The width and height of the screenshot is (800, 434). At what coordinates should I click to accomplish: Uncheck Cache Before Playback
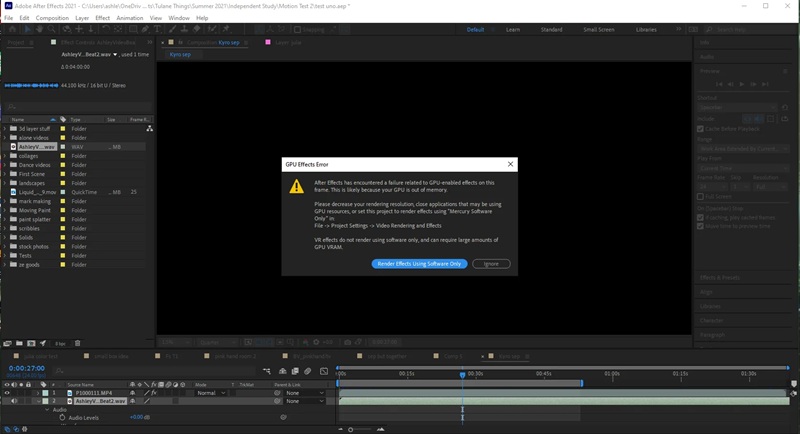tap(700, 129)
